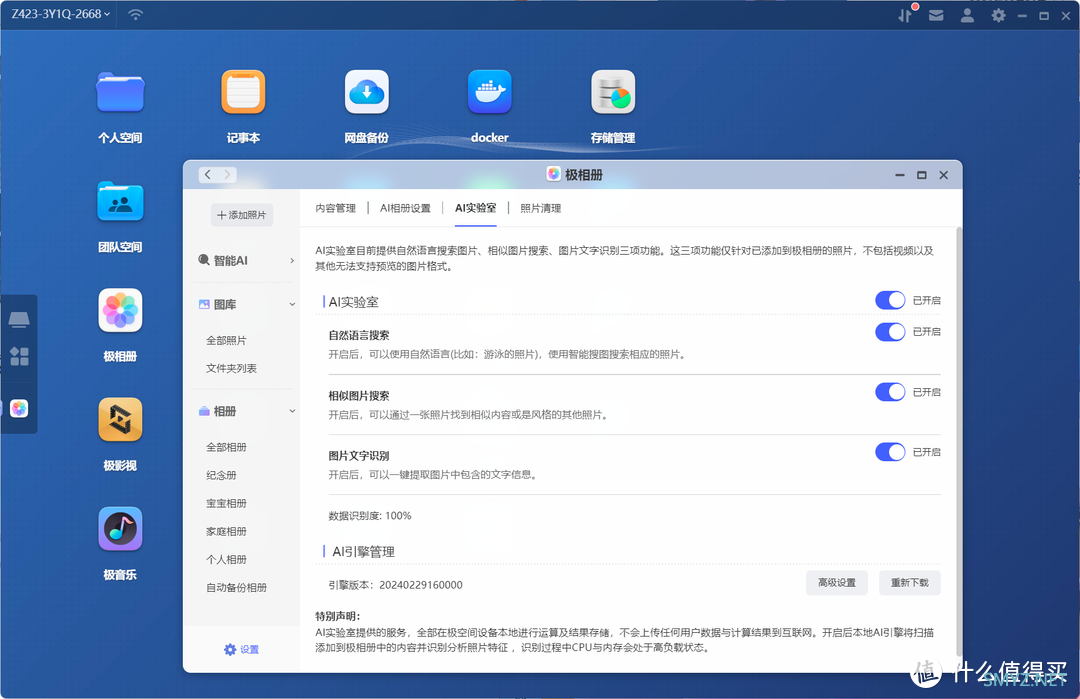
Task: Open the system settings gear in top bar
Action: 998,15
